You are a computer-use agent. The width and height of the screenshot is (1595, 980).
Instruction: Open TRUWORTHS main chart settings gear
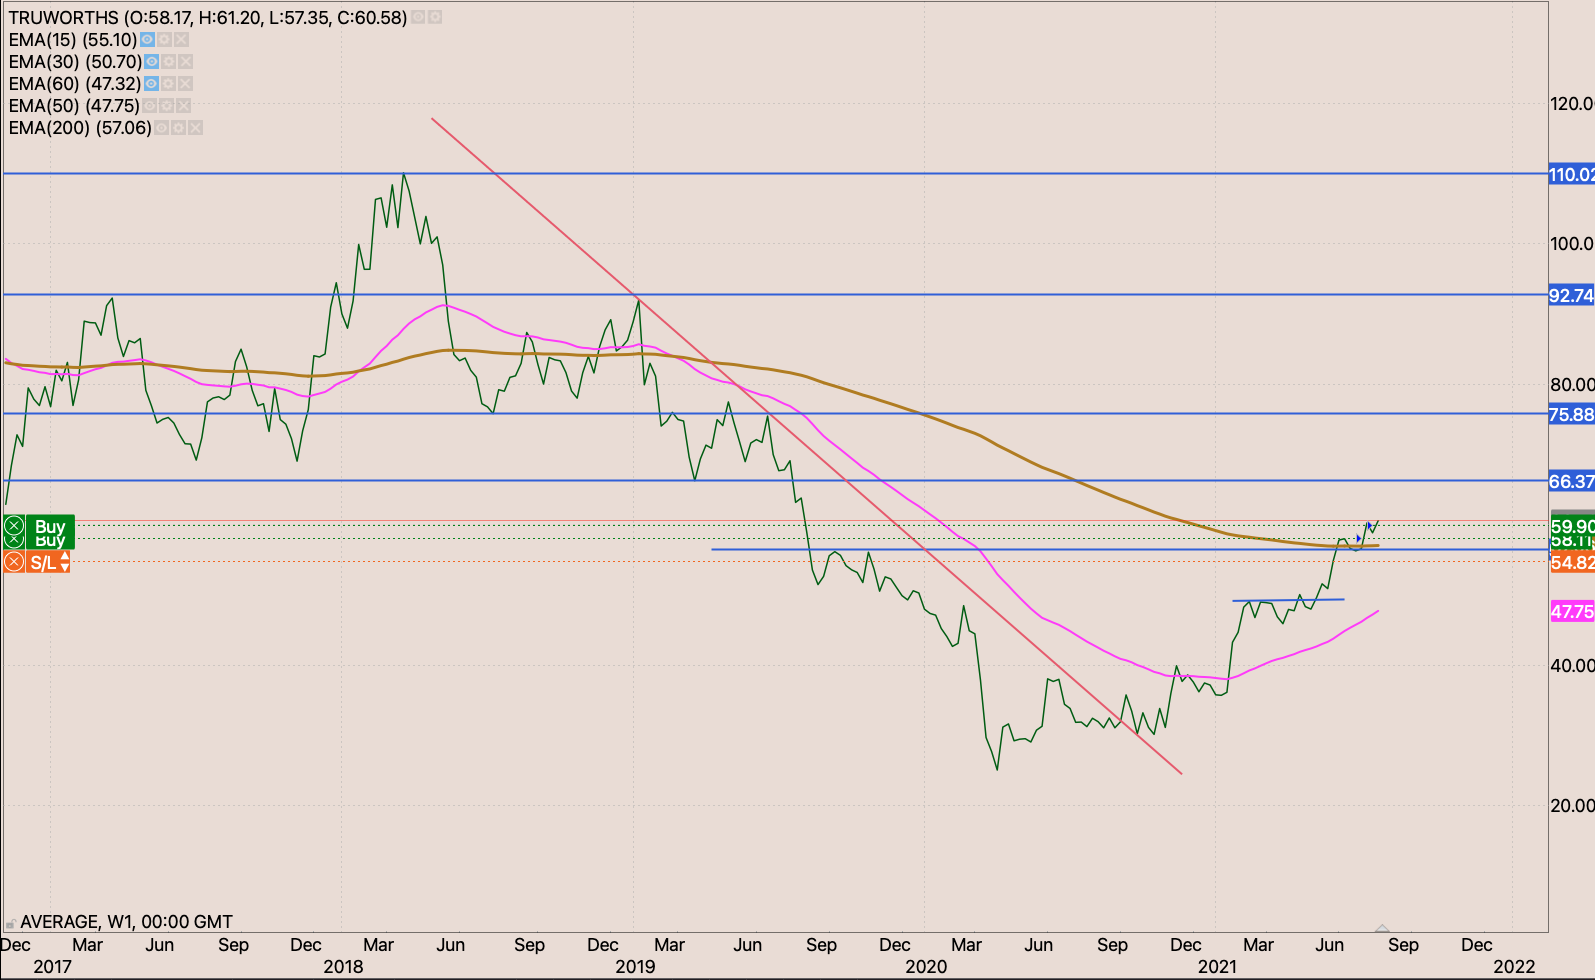pyautogui.click(x=435, y=18)
